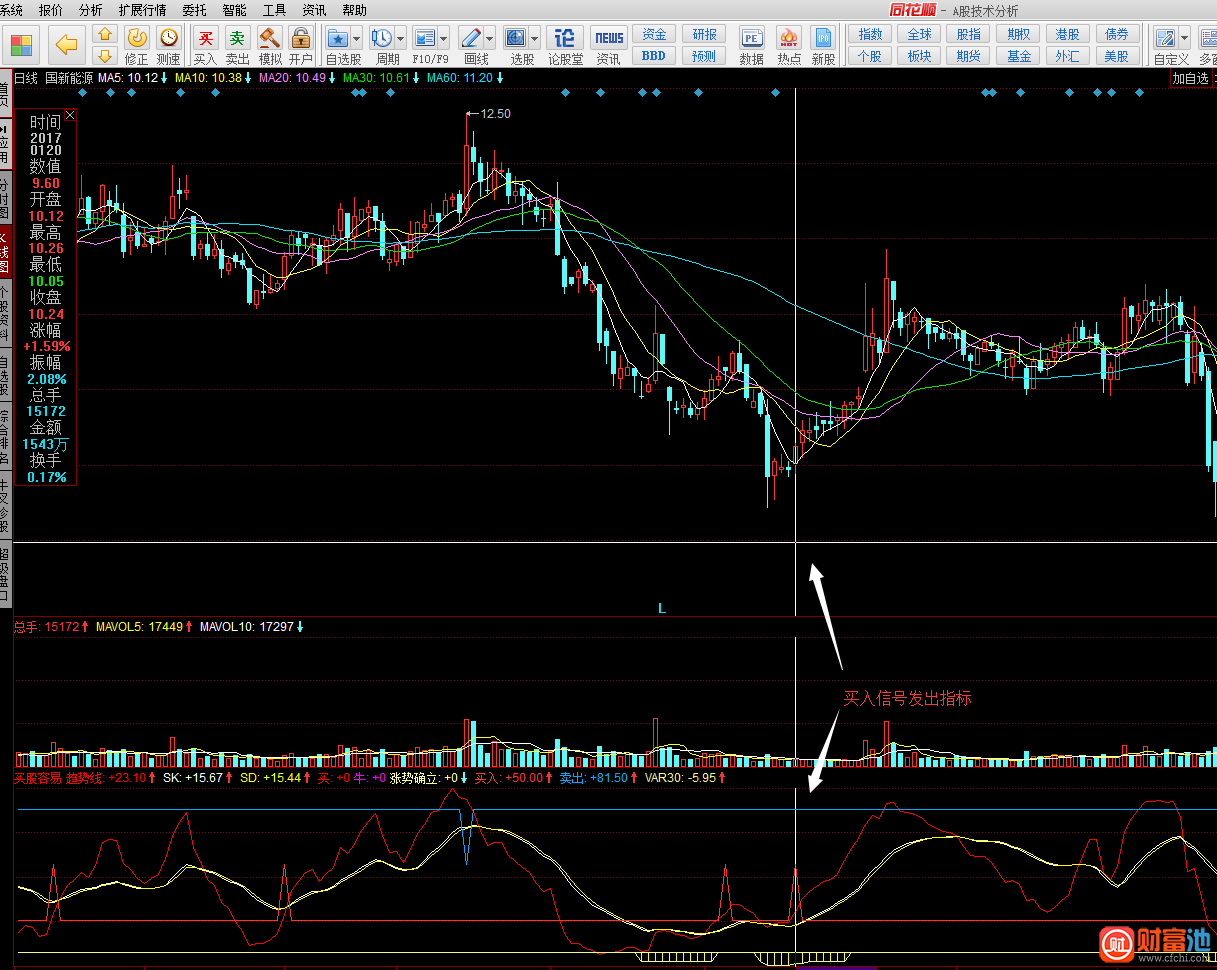Click the 板块 button
The height and width of the screenshot is (970, 1217).
point(919,56)
